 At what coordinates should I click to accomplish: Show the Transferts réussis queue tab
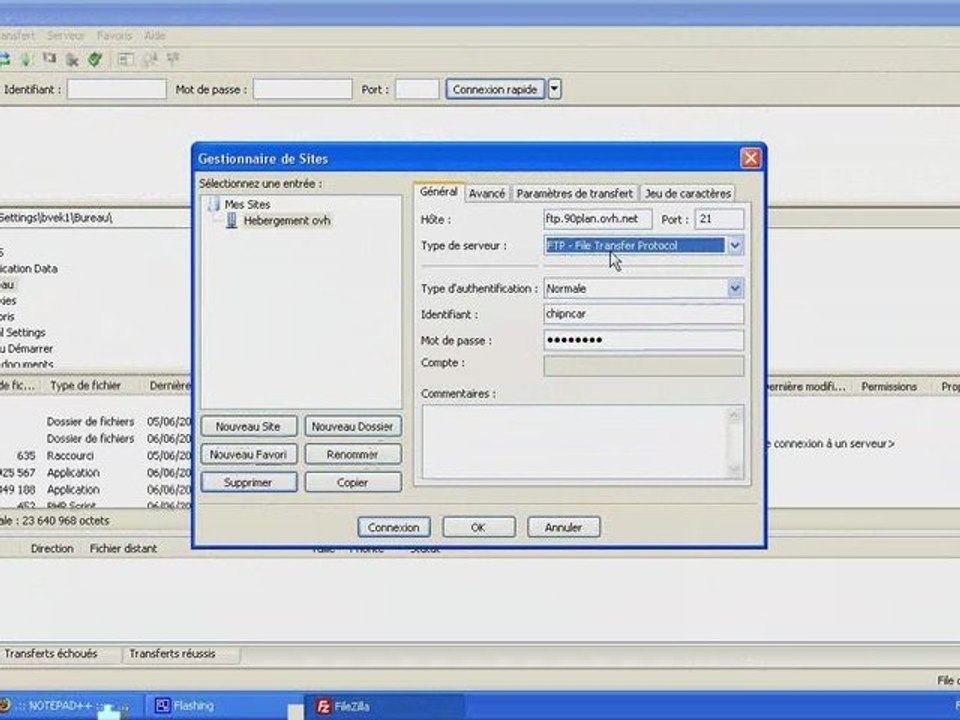coord(172,654)
